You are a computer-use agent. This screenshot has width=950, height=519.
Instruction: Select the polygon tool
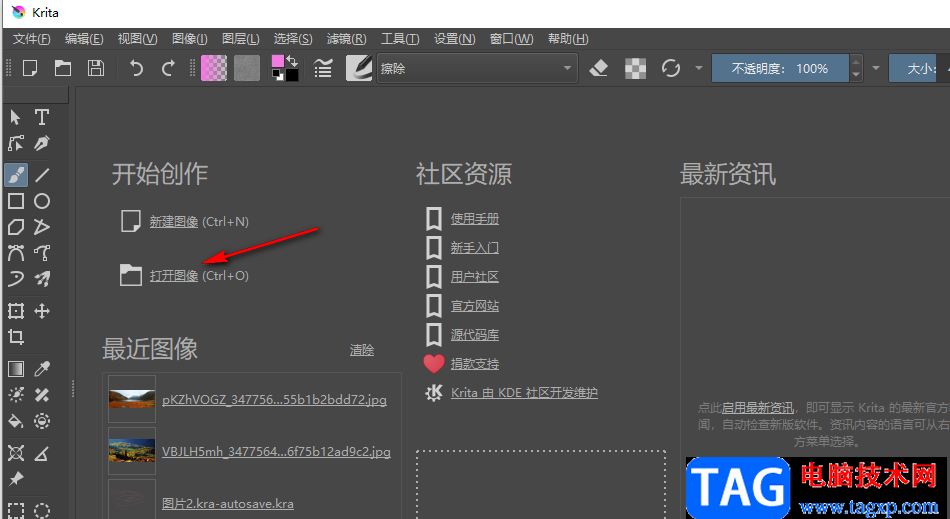[x=16, y=227]
